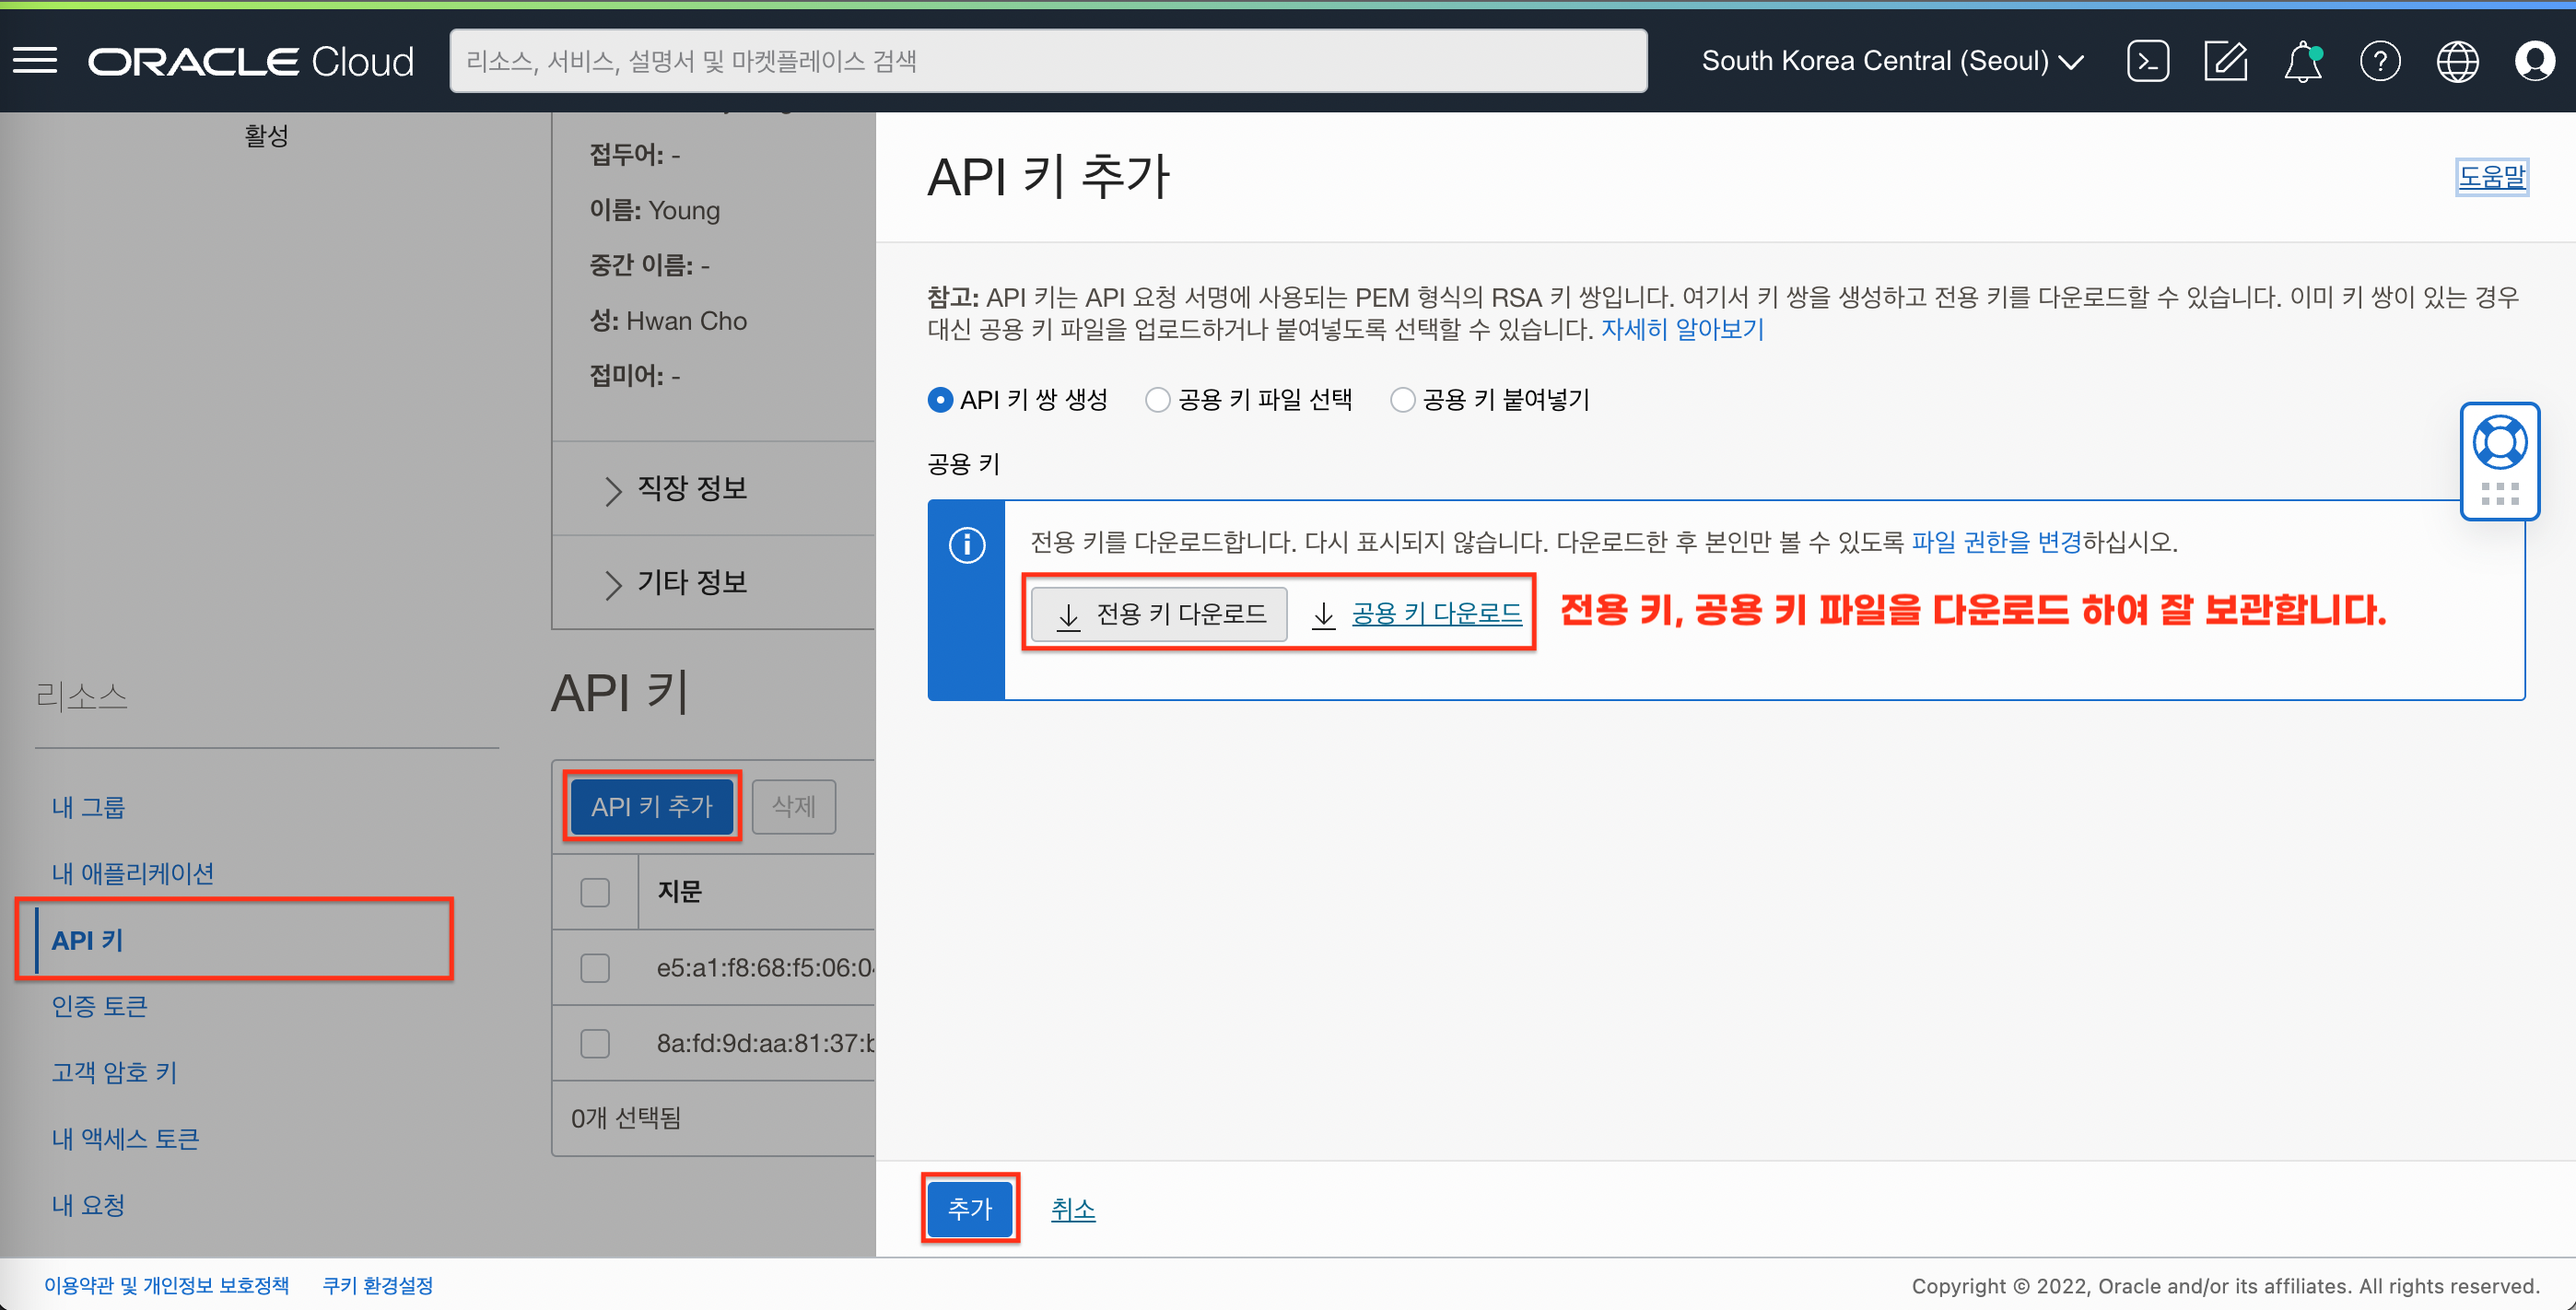Open 고객 암호 키 in the resources menu
Image resolution: width=2576 pixels, height=1310 pixels.
(x=114, y=1073)
